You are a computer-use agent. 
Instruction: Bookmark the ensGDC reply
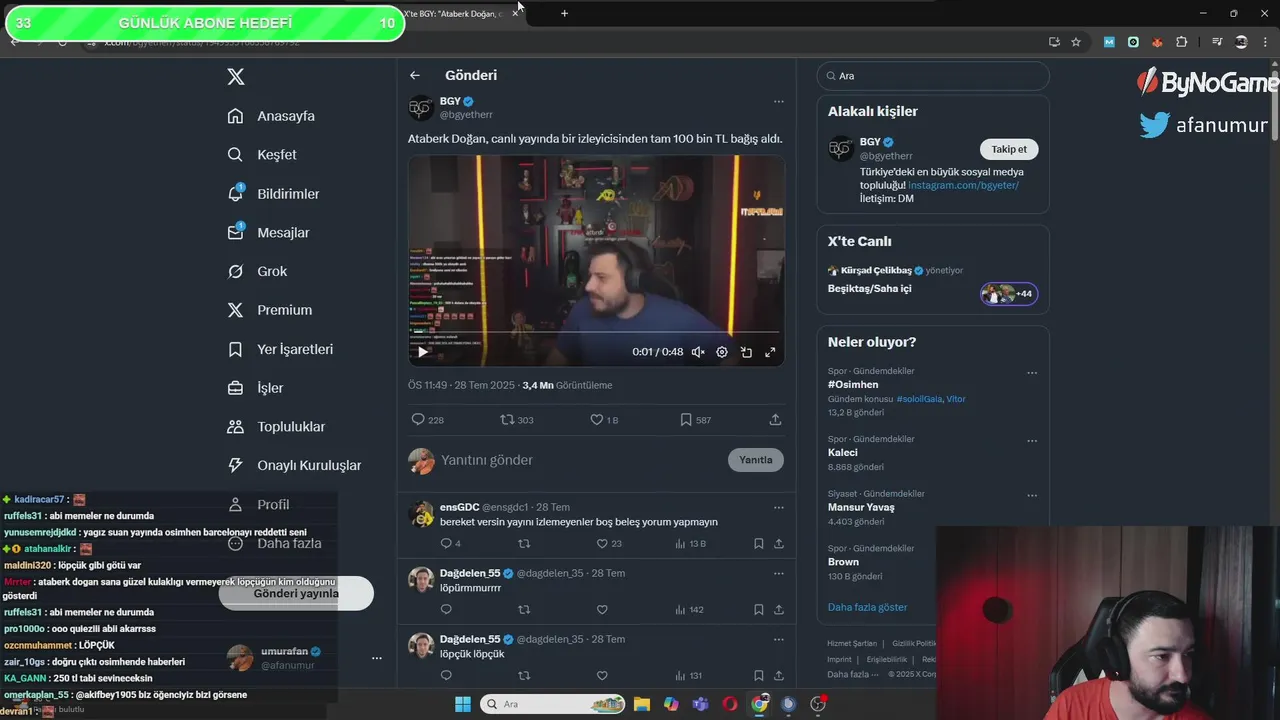[758, 544]
